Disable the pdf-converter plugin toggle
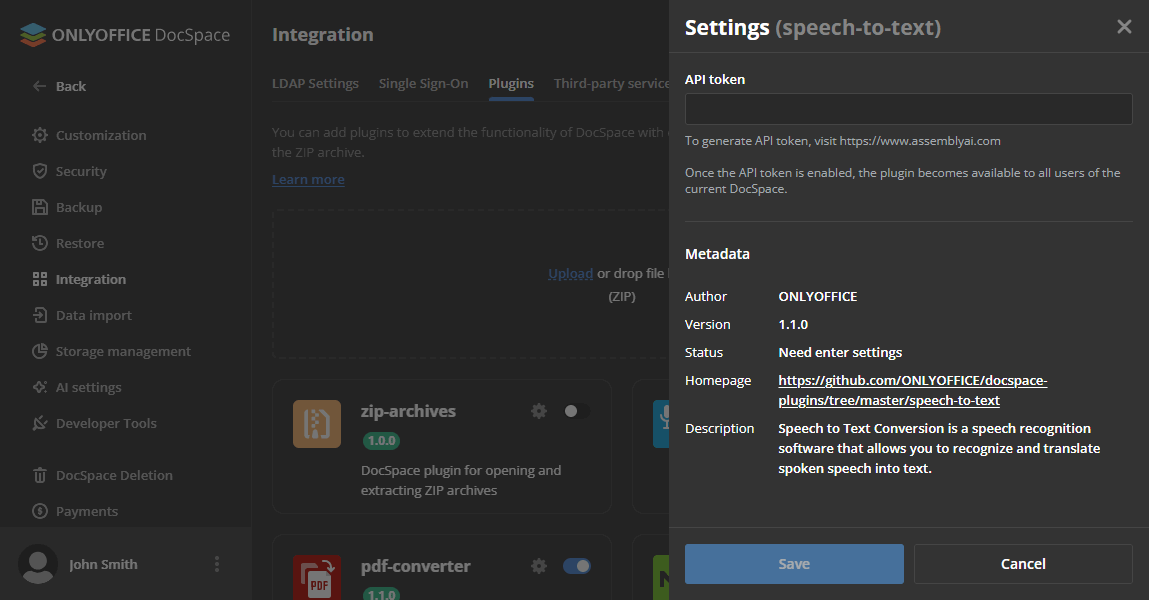This screenshot has height=600, width=1149. point(577,566)
